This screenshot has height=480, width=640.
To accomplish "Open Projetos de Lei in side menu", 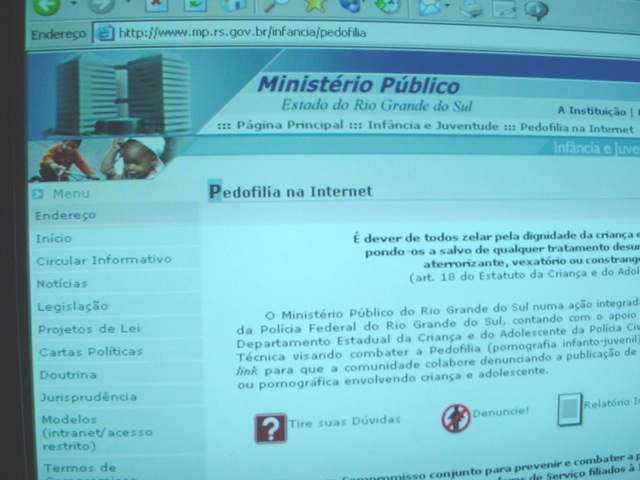I will click(x=89, y=329).
